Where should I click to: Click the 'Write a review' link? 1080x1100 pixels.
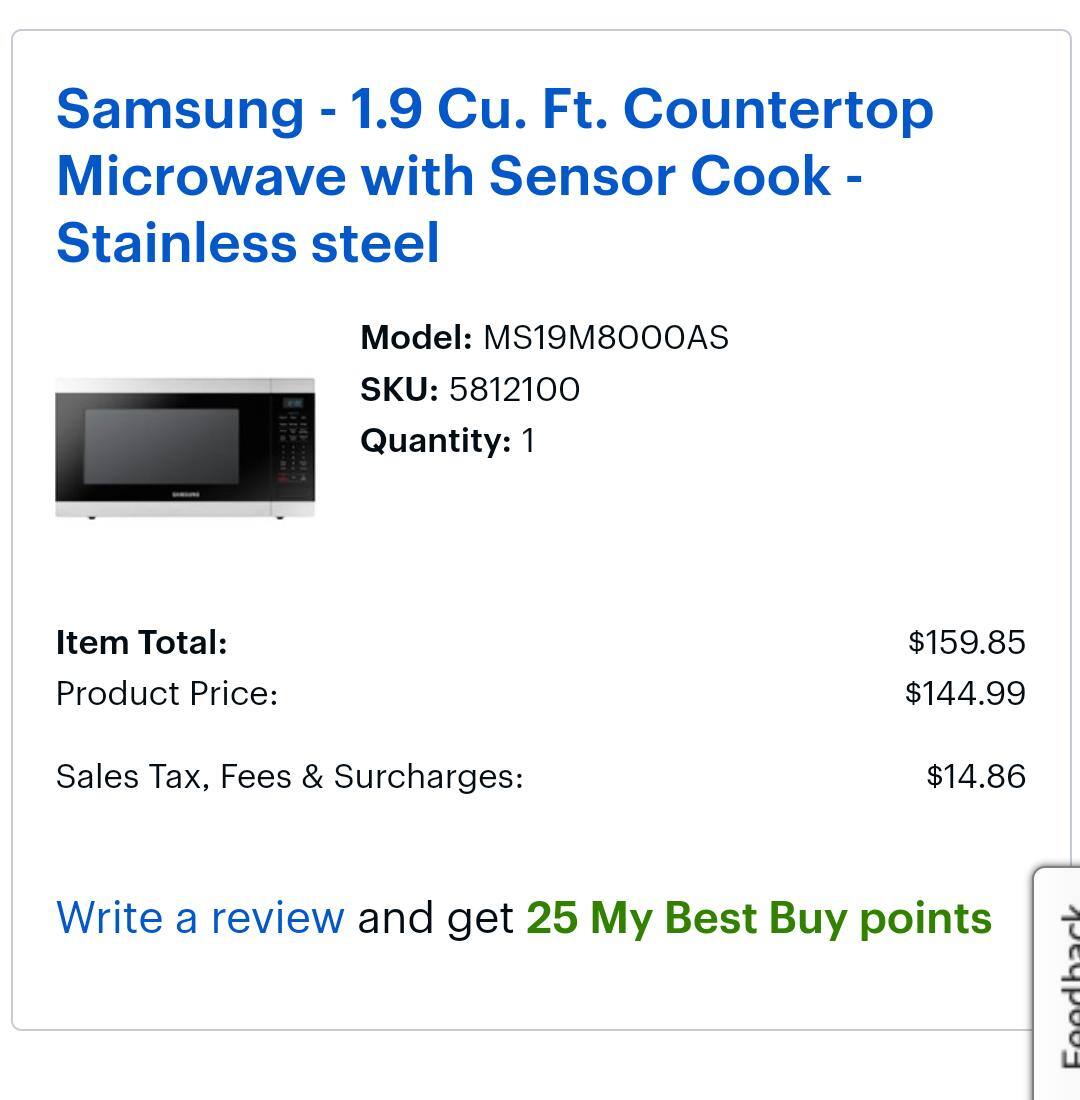(200, 918)
